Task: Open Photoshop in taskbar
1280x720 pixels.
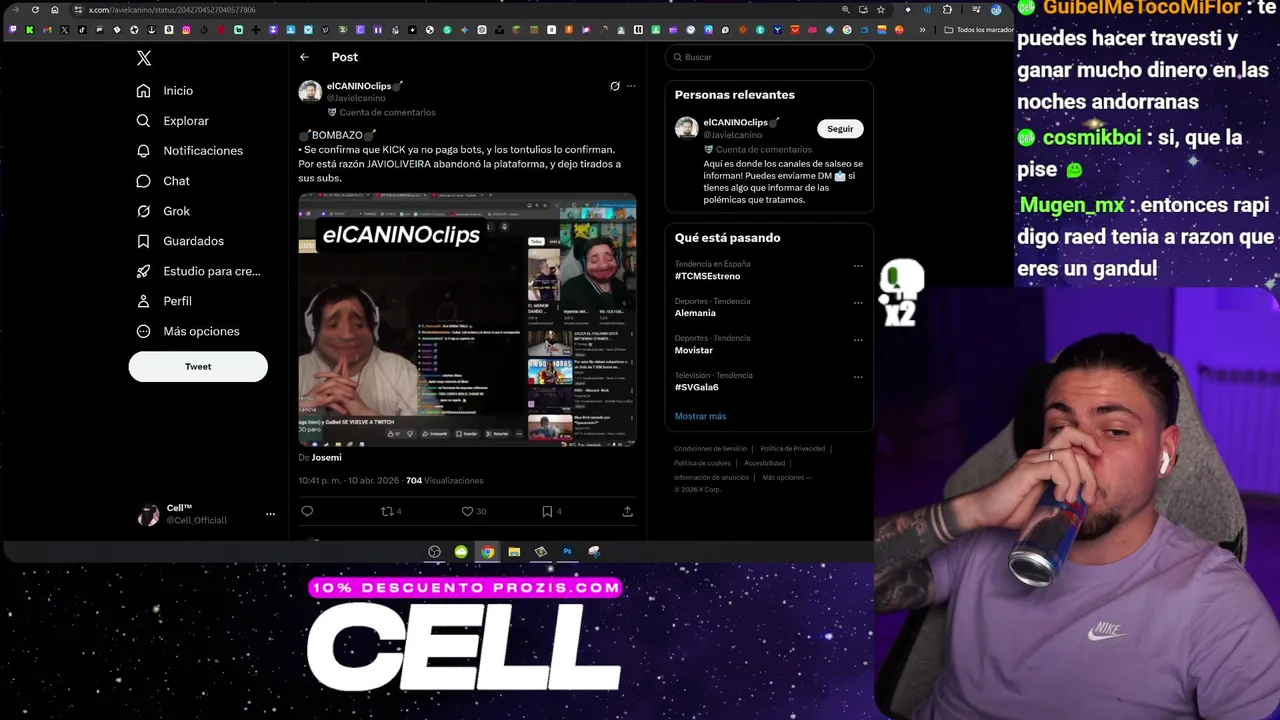Action: pos(567,552)
